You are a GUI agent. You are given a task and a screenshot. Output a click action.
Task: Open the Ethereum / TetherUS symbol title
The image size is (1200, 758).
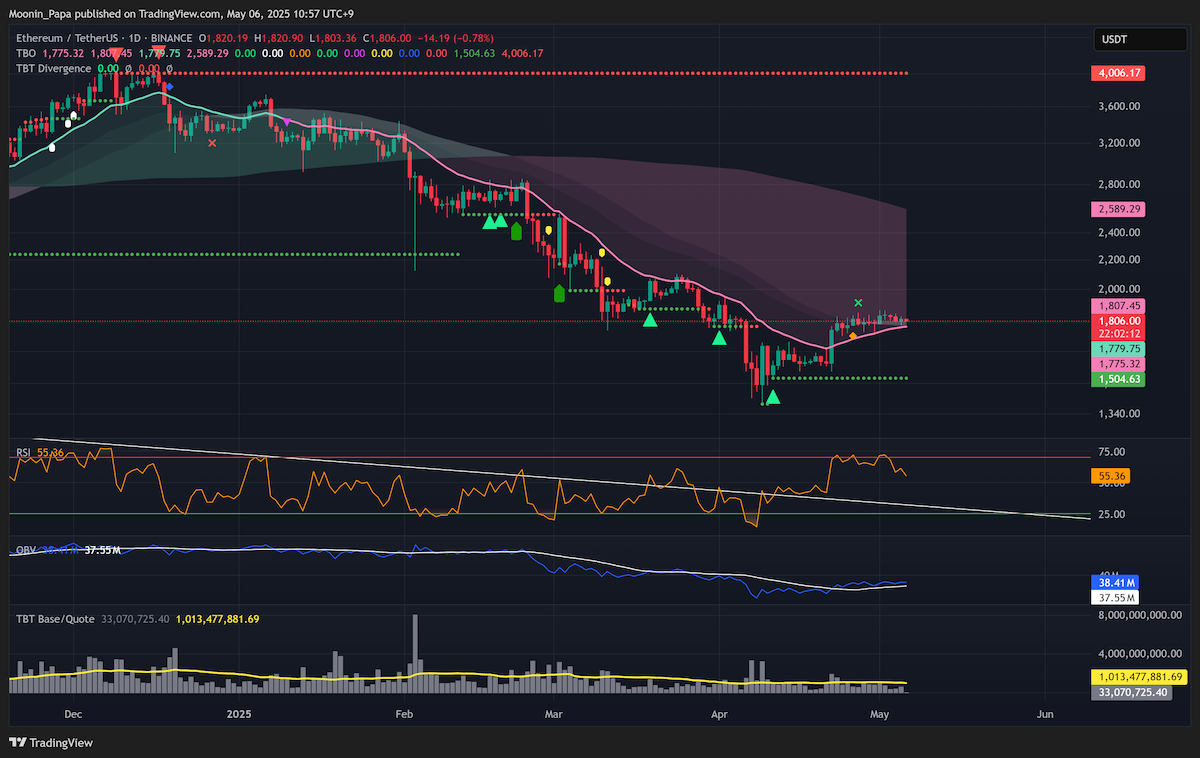[x=72, y=38]
